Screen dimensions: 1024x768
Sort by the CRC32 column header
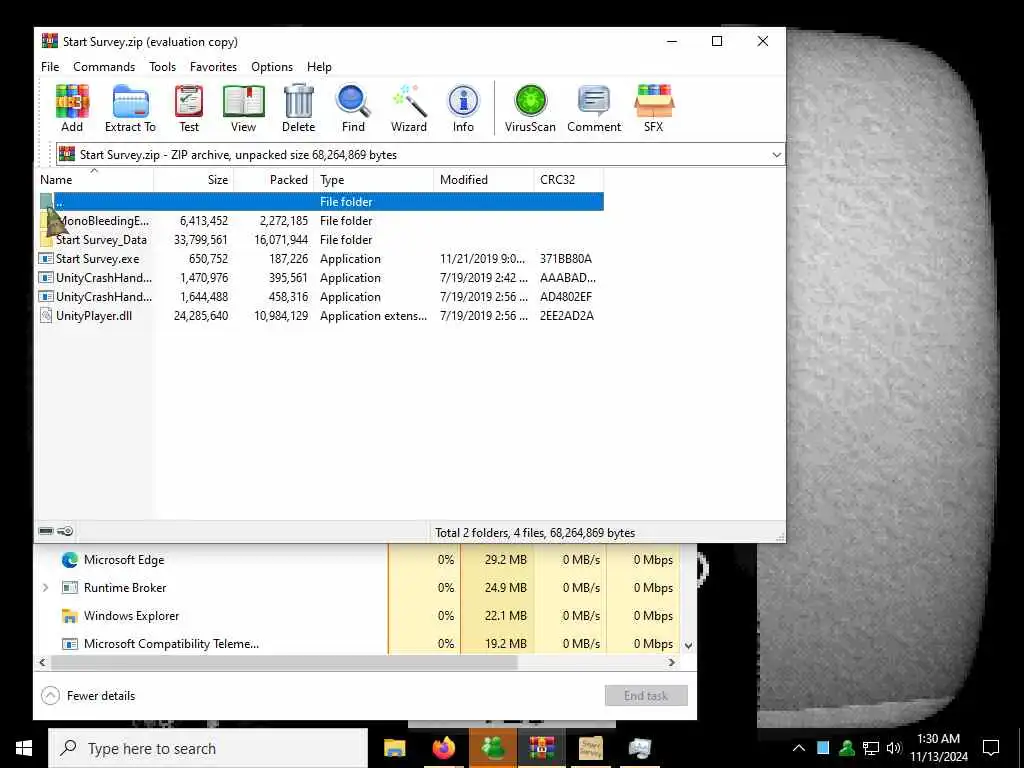pyautogui.click(x=568, y=180)
